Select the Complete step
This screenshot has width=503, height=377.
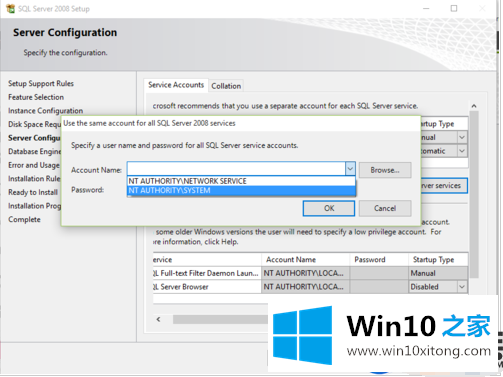point(24,219)
